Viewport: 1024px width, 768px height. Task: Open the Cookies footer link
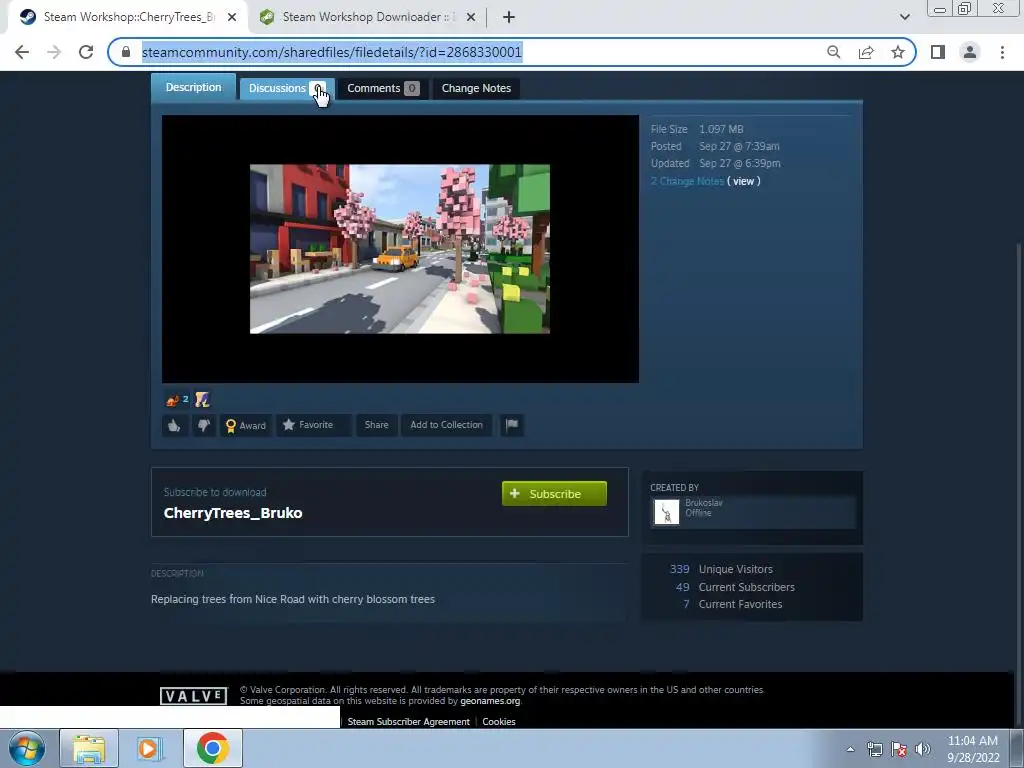pos(499,722)
